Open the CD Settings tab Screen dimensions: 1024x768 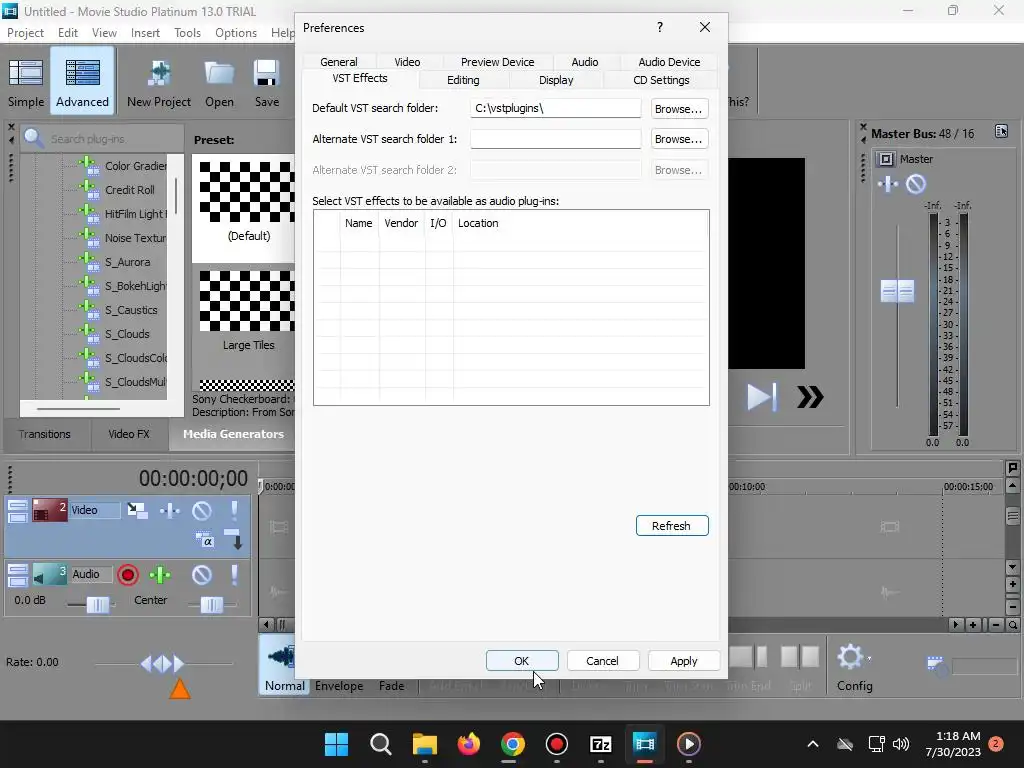(661, 80)
